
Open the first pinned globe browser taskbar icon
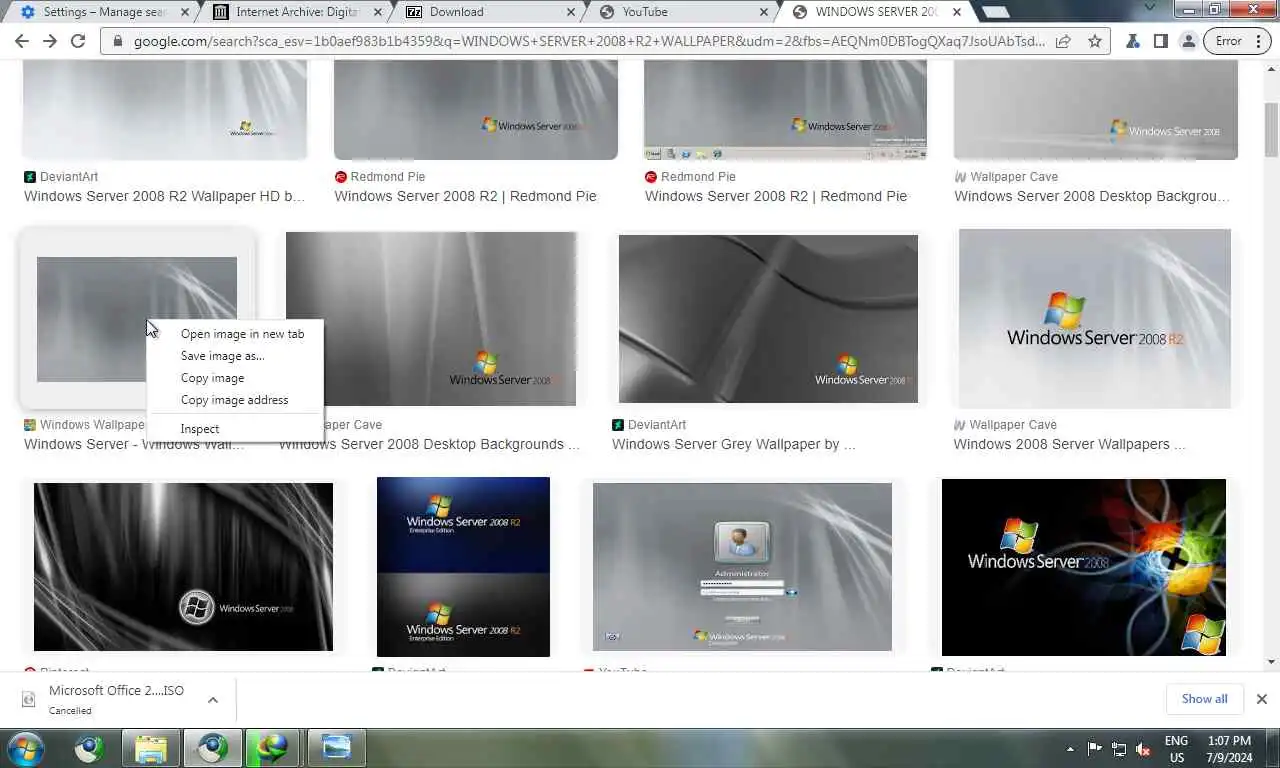point(90,748)
